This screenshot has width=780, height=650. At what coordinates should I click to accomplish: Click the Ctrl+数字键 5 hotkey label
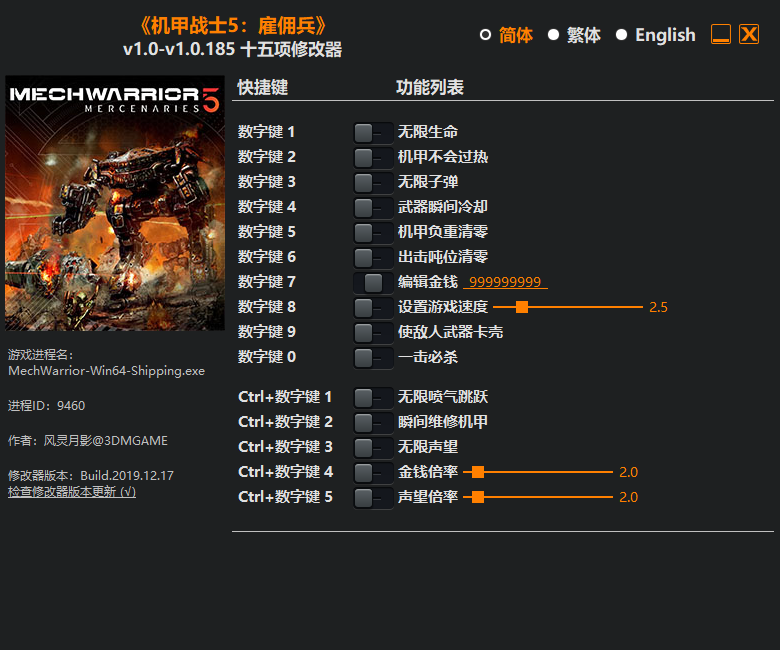pyautogui.click(x=285, y=497)
